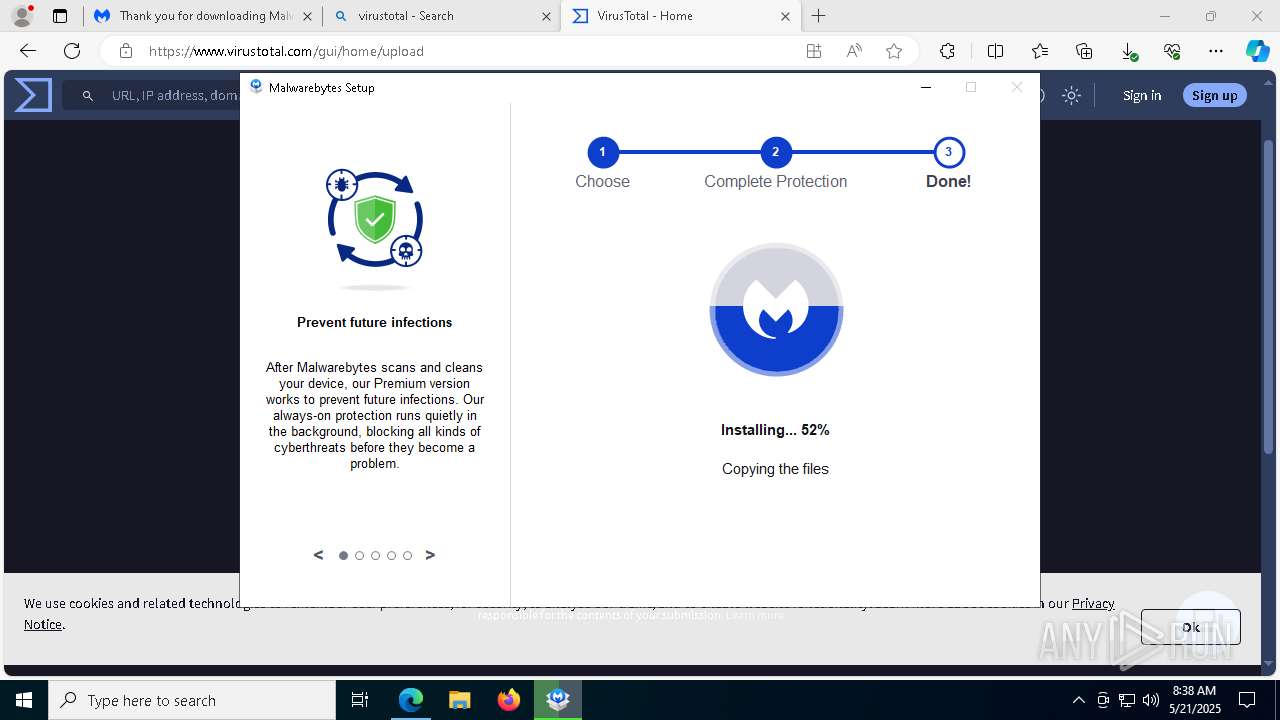Toggle Edge split screen
This screenshot has height=720, width=1280.
995,51
